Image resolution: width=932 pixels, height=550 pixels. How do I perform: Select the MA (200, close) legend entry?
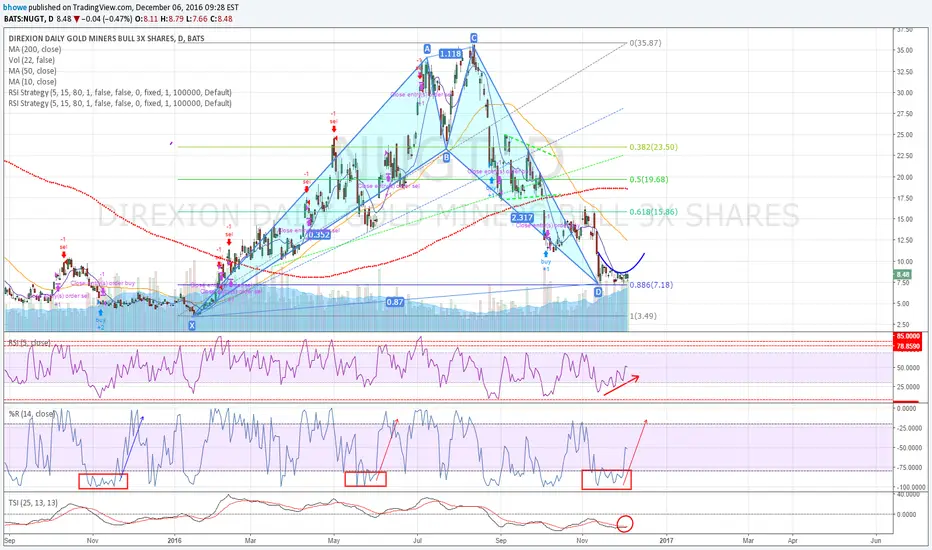click(x=34, y=49)
